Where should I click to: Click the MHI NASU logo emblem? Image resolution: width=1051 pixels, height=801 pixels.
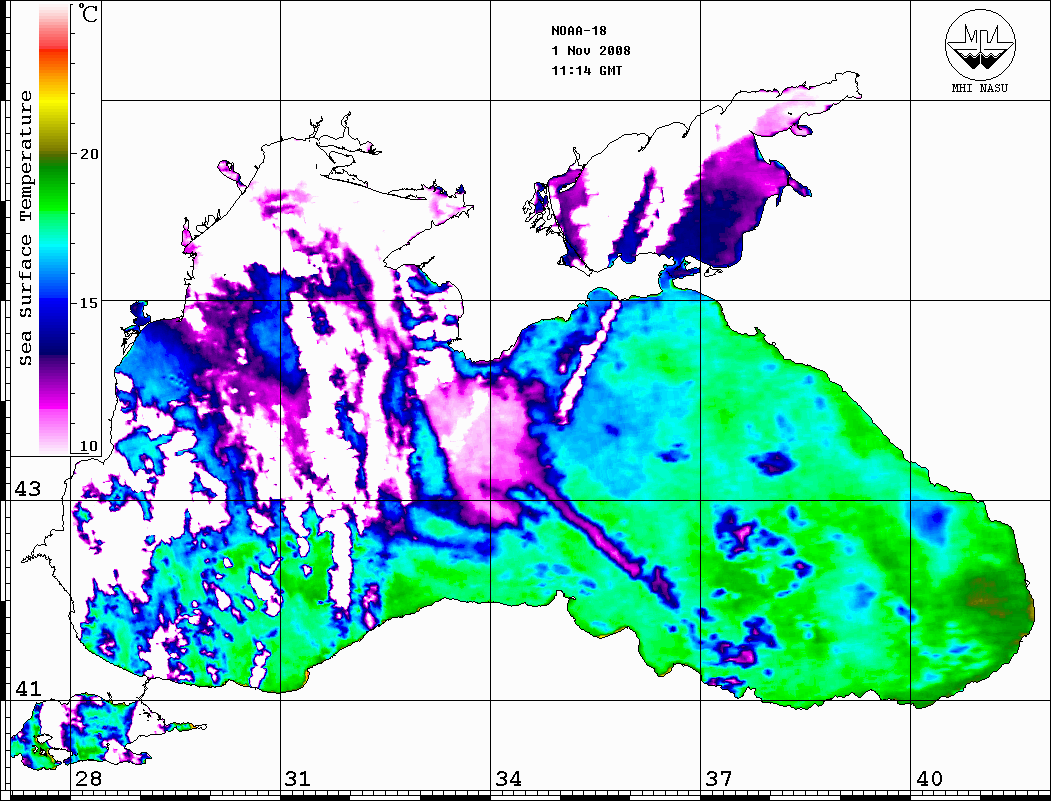[x=980, y=44]
